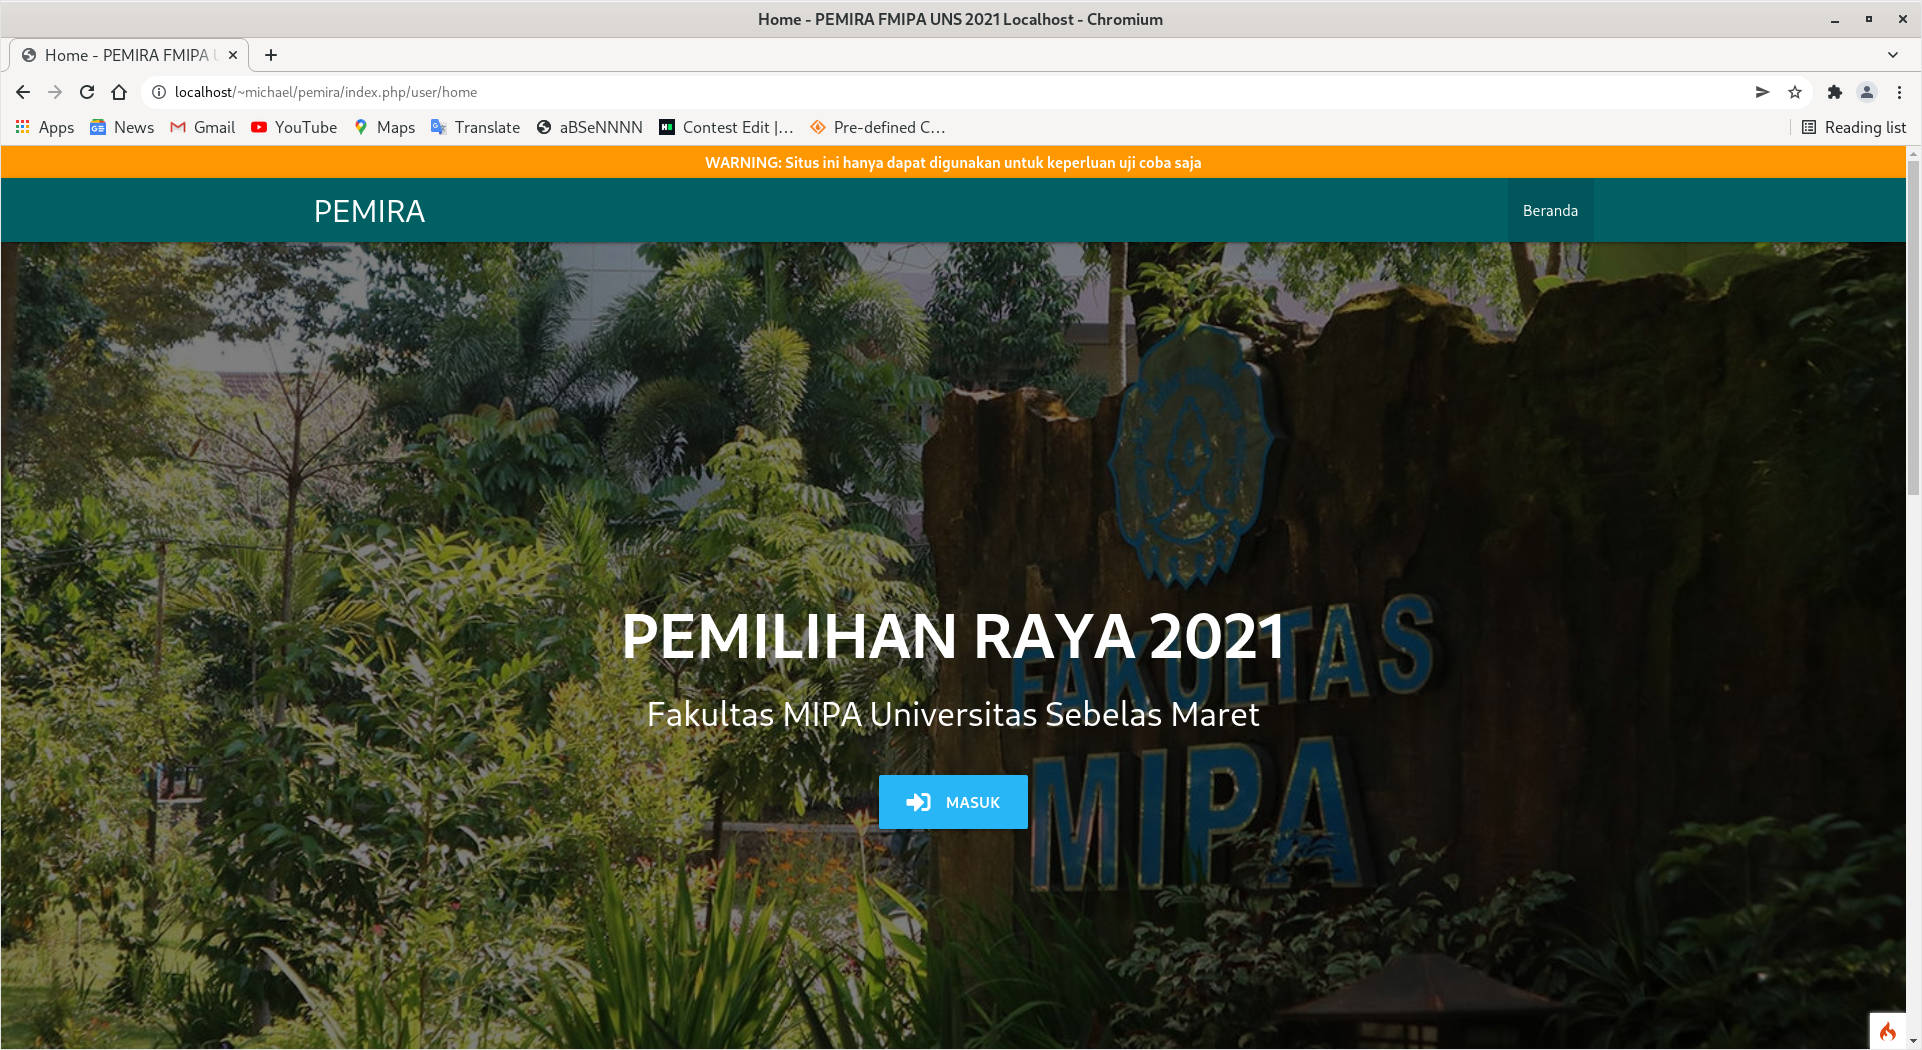
Task: Click the browser back arrow
Action: [x=23, y=92]
